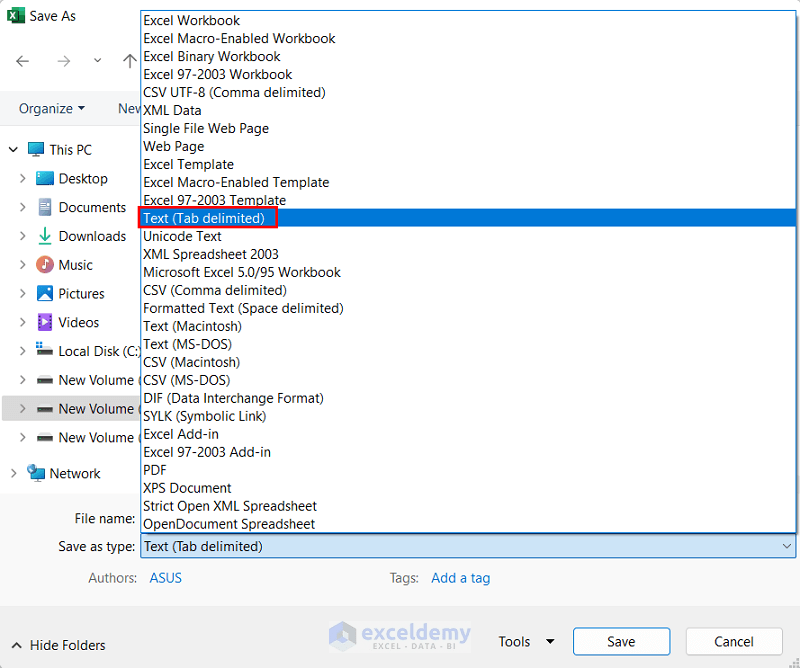This screenshot has width=800, height=668.
Task: Choose DIF (Data Interchange Format) type
Action: (x=468, y=398)
